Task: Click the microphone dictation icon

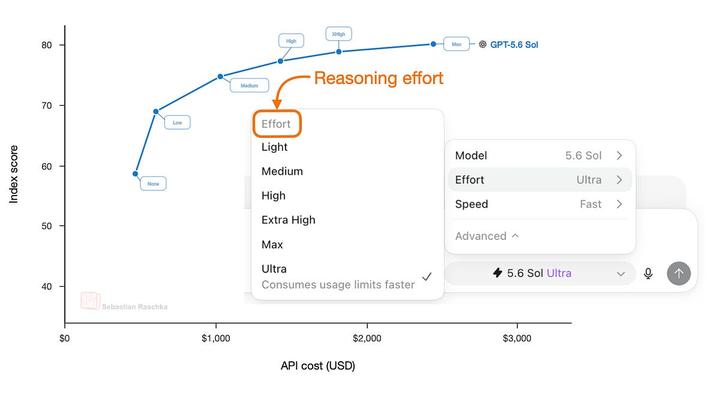Action: pos(648,274)
